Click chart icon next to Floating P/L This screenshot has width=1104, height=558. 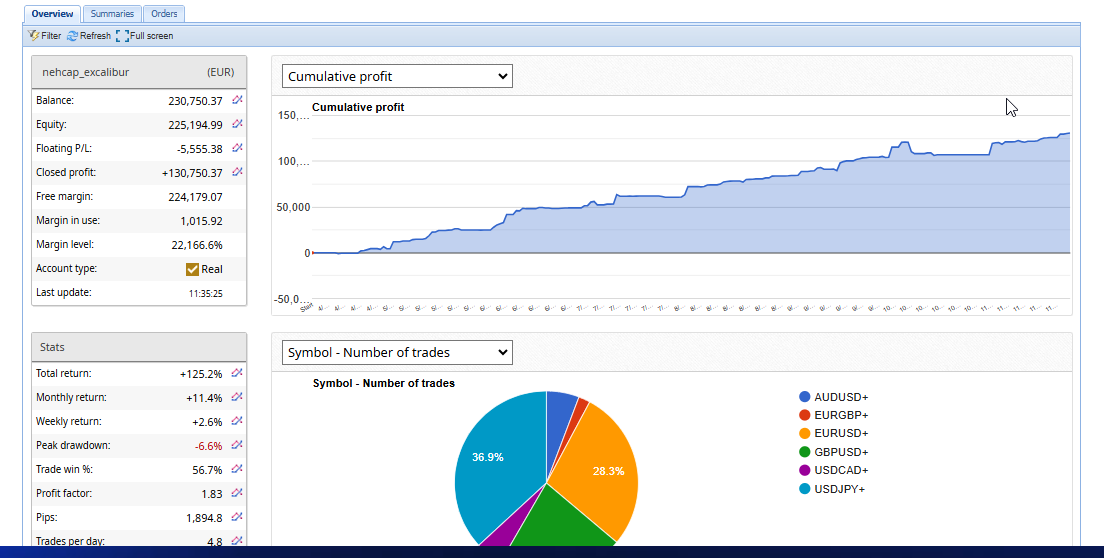237,148
